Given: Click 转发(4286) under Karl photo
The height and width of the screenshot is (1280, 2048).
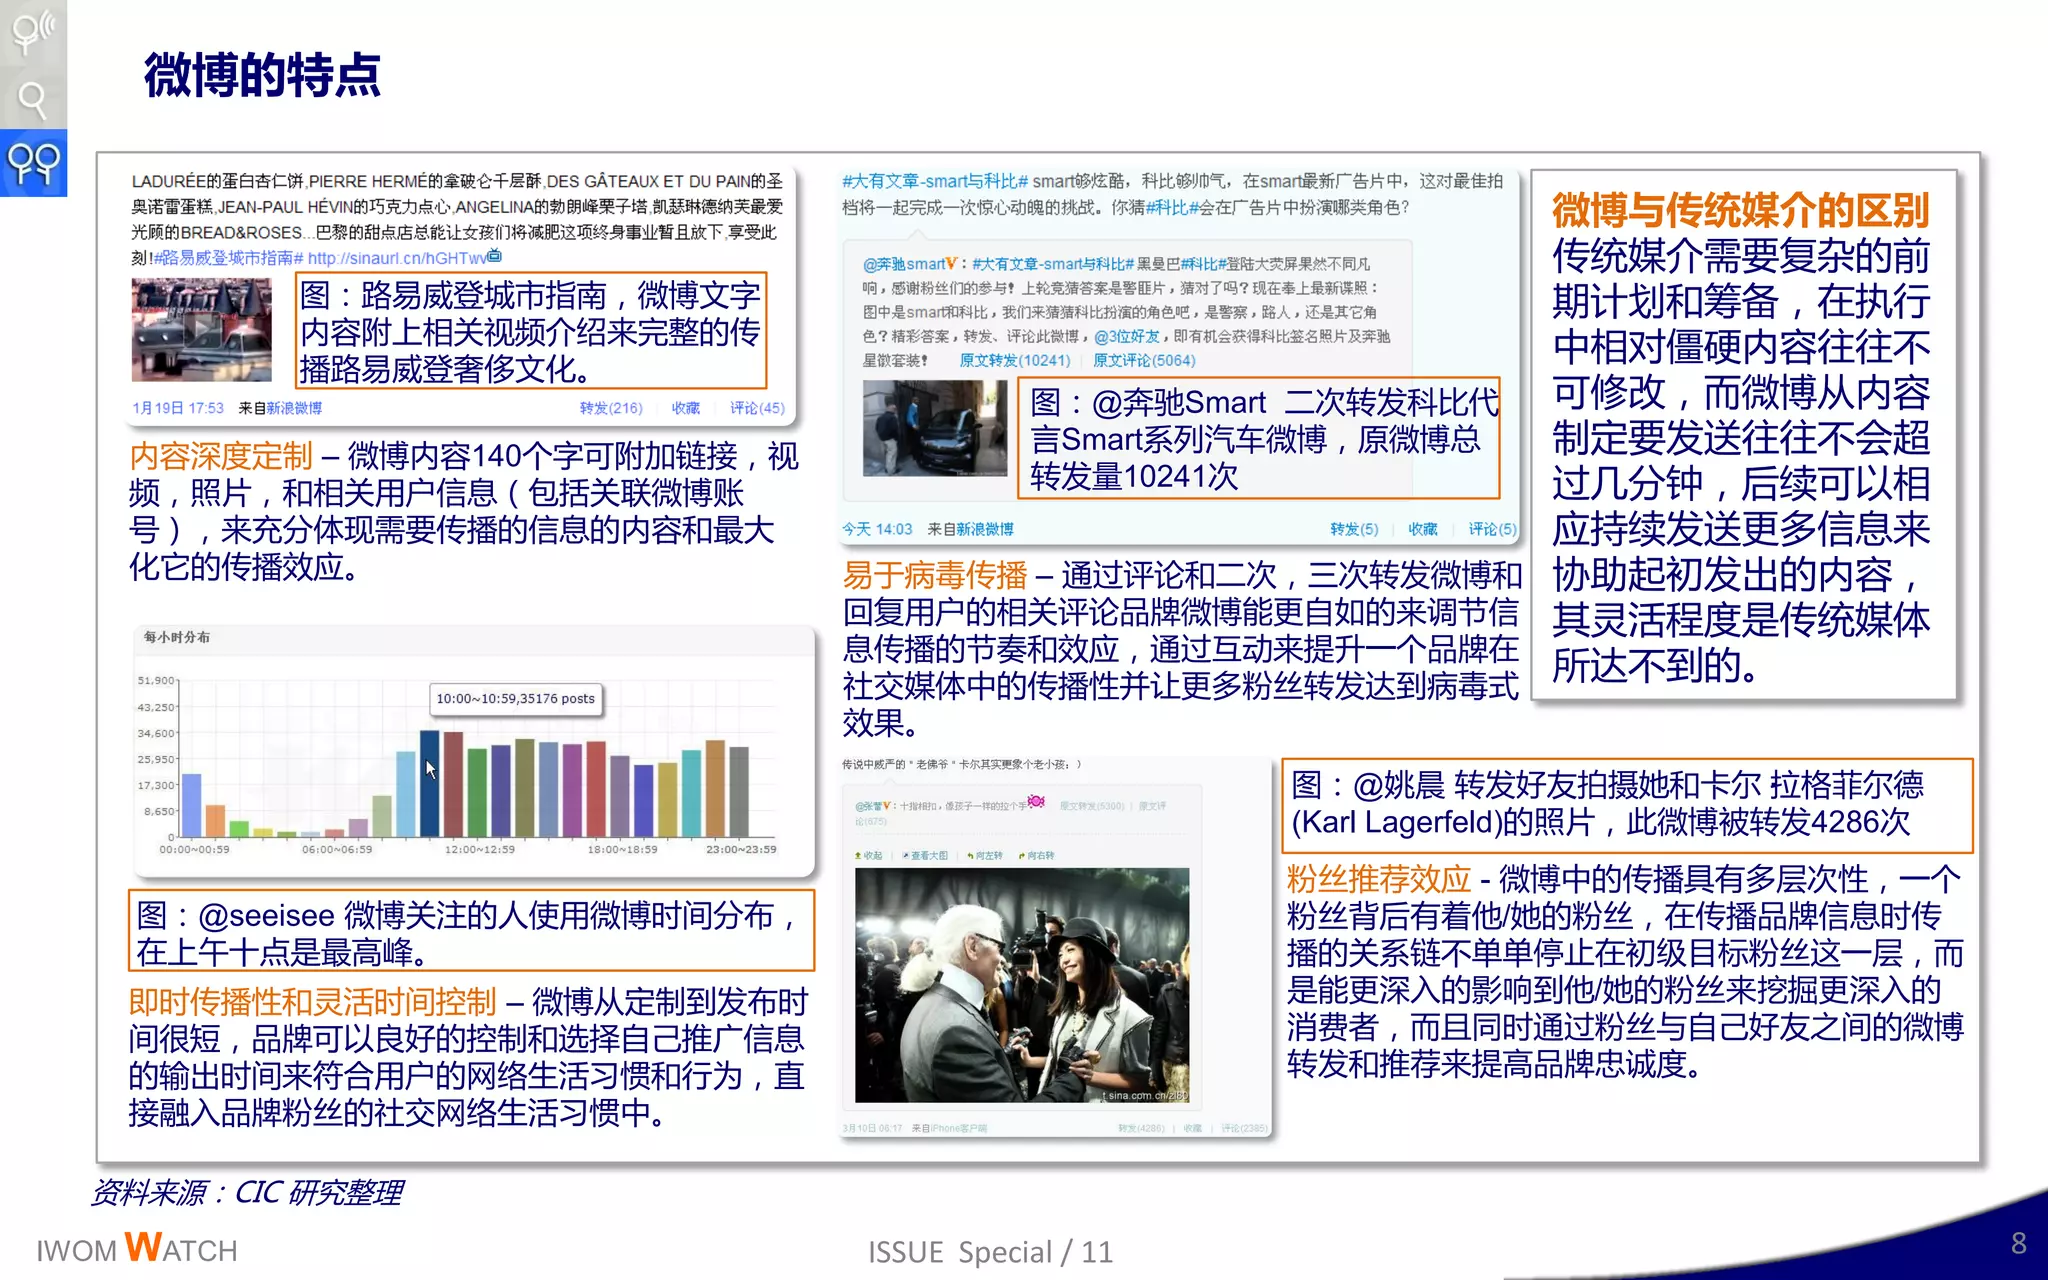Looking at the screenshot, I should point(1141,1128).
